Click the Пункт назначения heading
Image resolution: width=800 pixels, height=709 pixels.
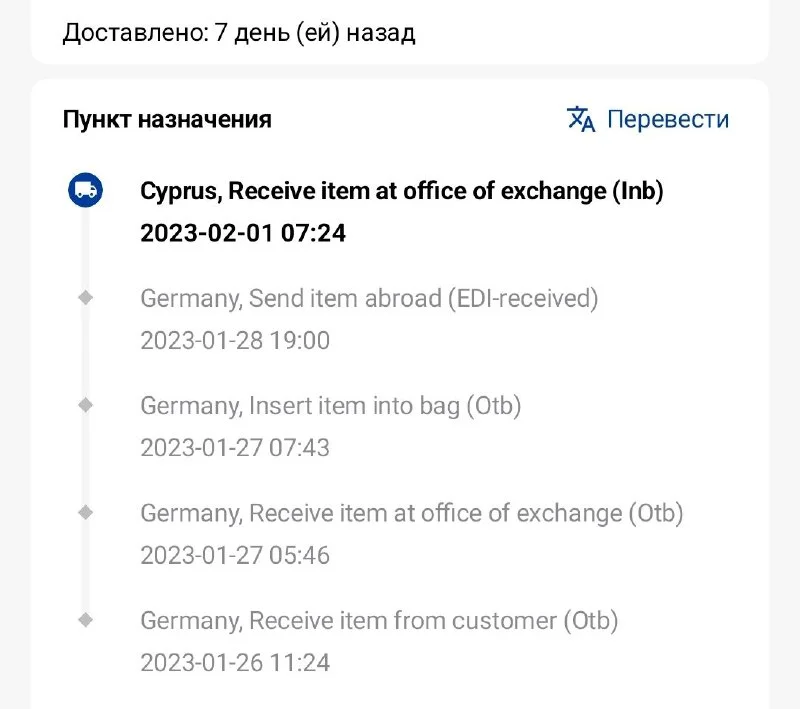(x=167, y=120)
